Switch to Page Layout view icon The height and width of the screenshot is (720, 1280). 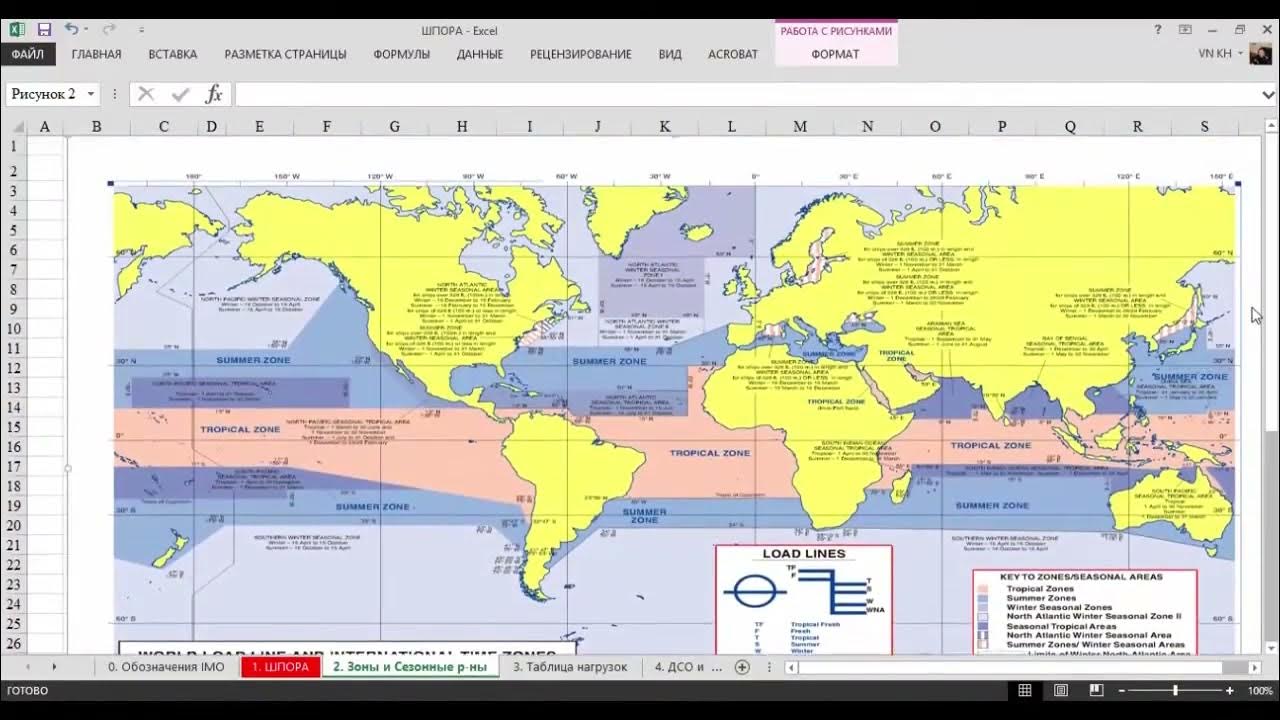click(1061, 691)
